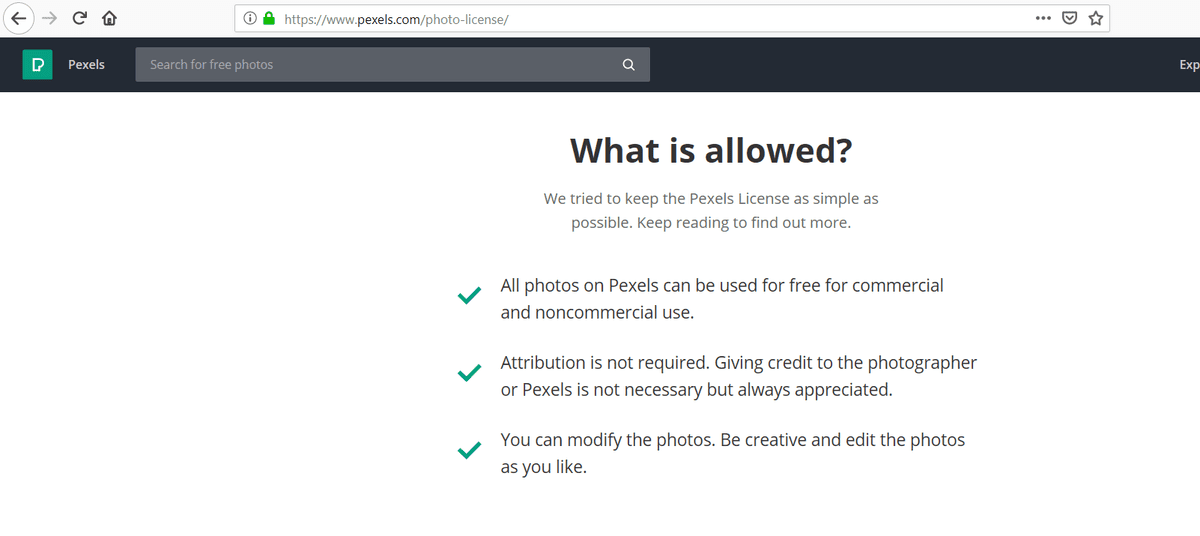1200x536 pixels.
Task: Bookmark this page with the star
Action: (1095, 18)
